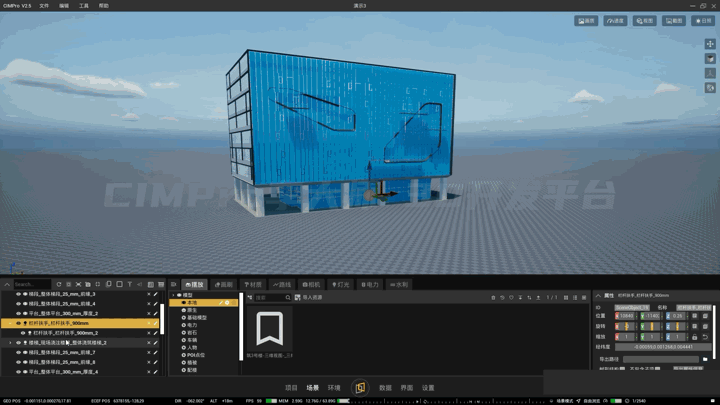
Task: Click the folder icon beside 导出路径 field
Action: pos(705,359)
